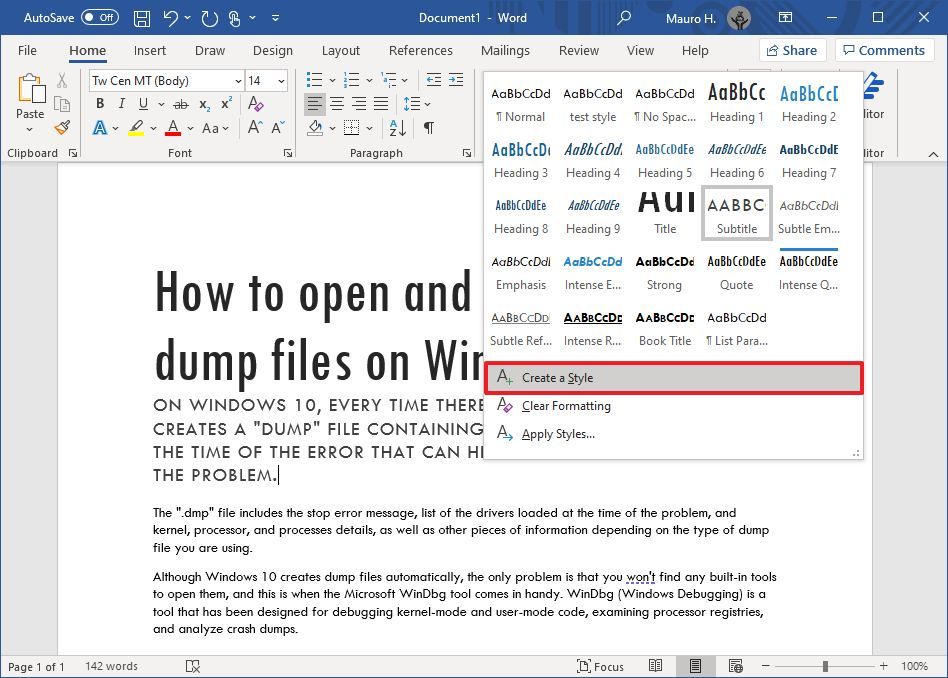Image resolution: width=948 pixels, height=678 pixels.
Task: Clear All Formatting with the eraser icon
Action: (256, 103)
